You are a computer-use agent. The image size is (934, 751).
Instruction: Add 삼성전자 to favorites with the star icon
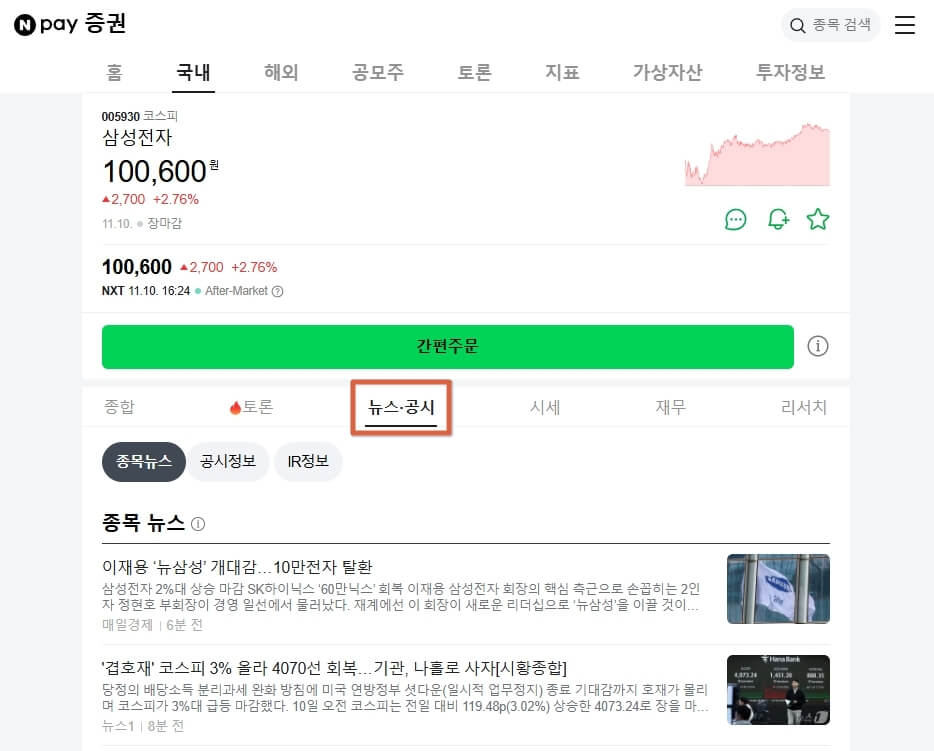tap(817, 219)
